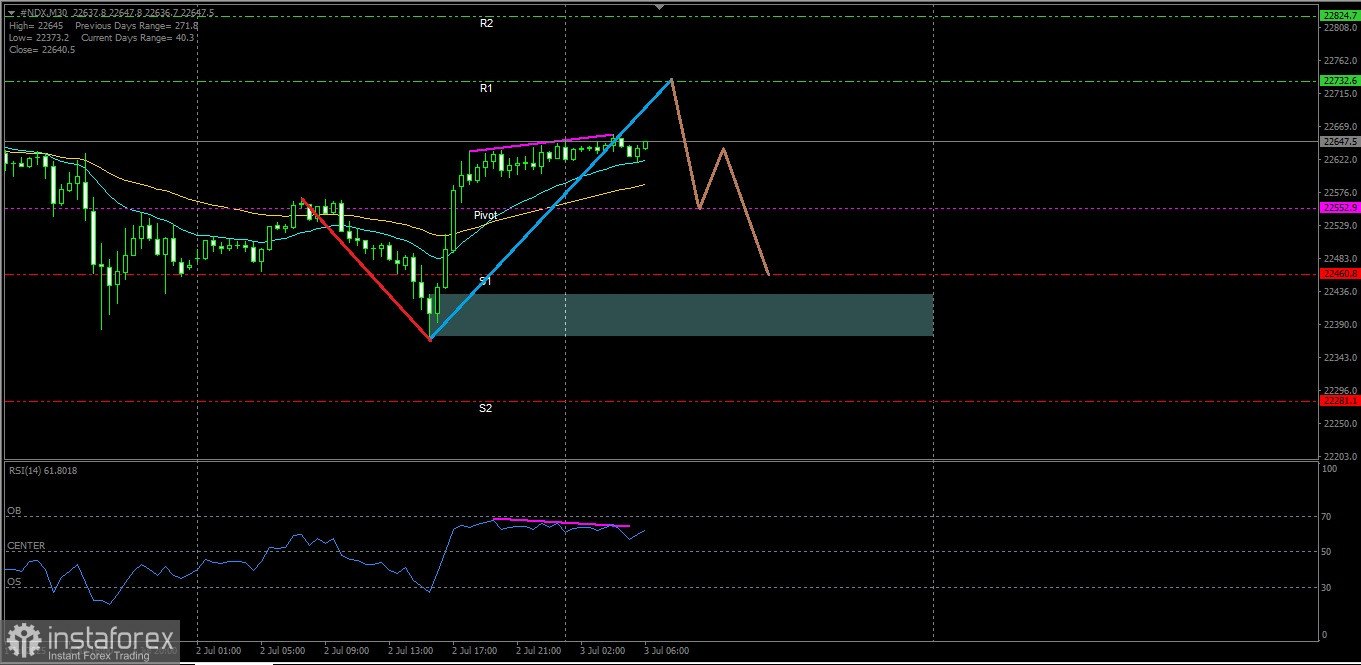Viewport: 1361px width, 665px height.
Task: Click the Pivot level label
Action: (x=485, y=215)
